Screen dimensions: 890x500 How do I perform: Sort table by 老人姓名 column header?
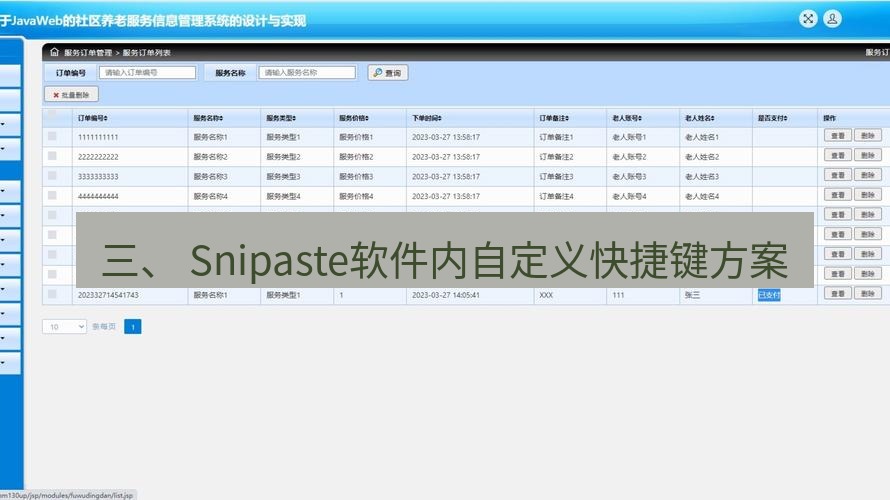[x=699, y=118]
